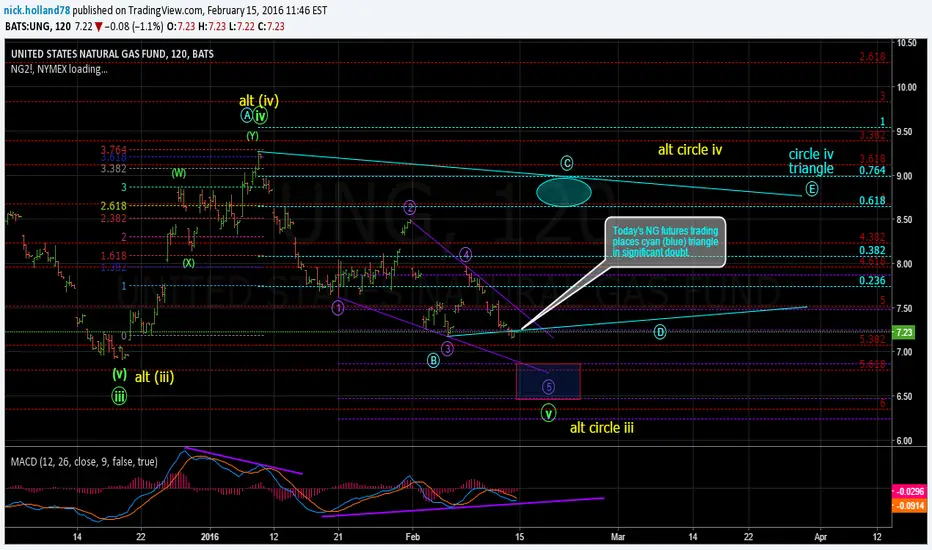Click the L:7.22 low price value
This screenshot has width=932, height=550.
click(243, 26)
